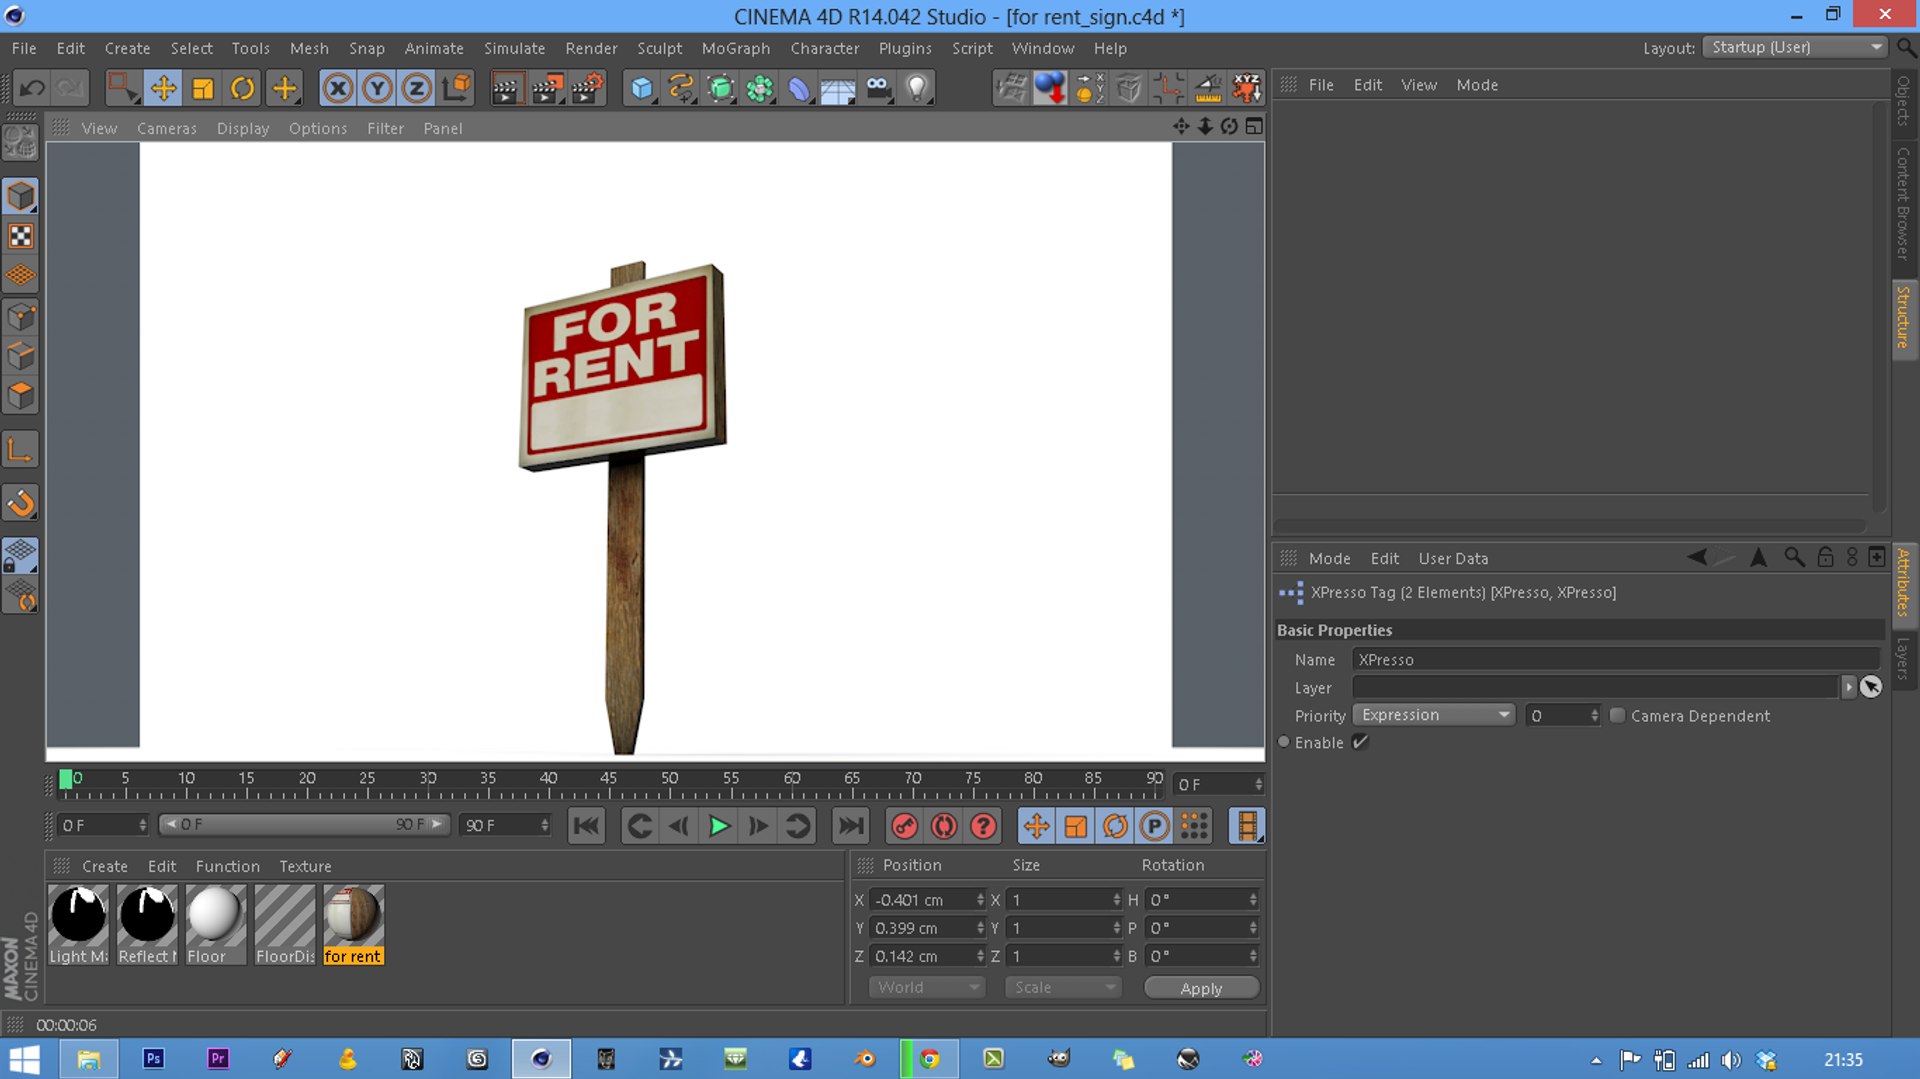Select Texture mode icon in left sidebar
The height and width of the screenshot is (1079, 1920).
[x=21, y=236]
